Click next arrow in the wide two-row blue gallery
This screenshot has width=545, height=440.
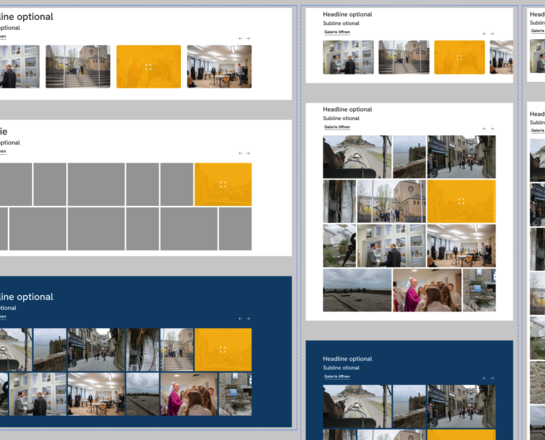click(x=248, y=319)
